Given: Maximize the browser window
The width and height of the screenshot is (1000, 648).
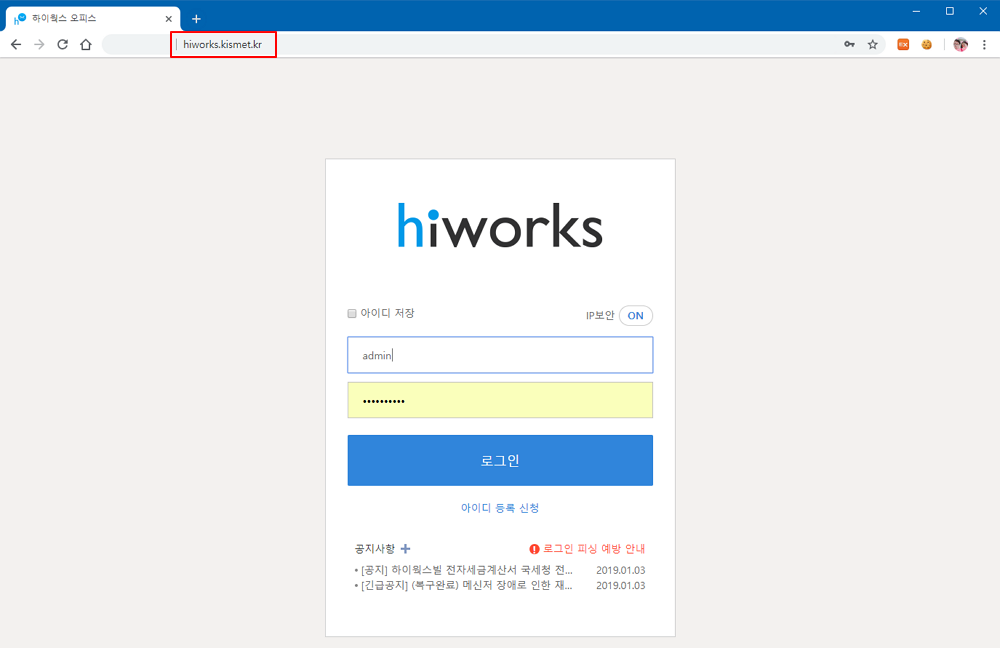Looking at the screenshot, I should point(950,11).
